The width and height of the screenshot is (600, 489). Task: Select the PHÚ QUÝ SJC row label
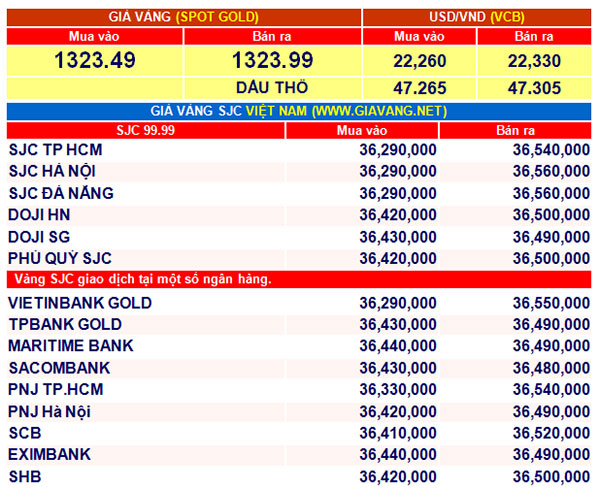coord(60,258)
